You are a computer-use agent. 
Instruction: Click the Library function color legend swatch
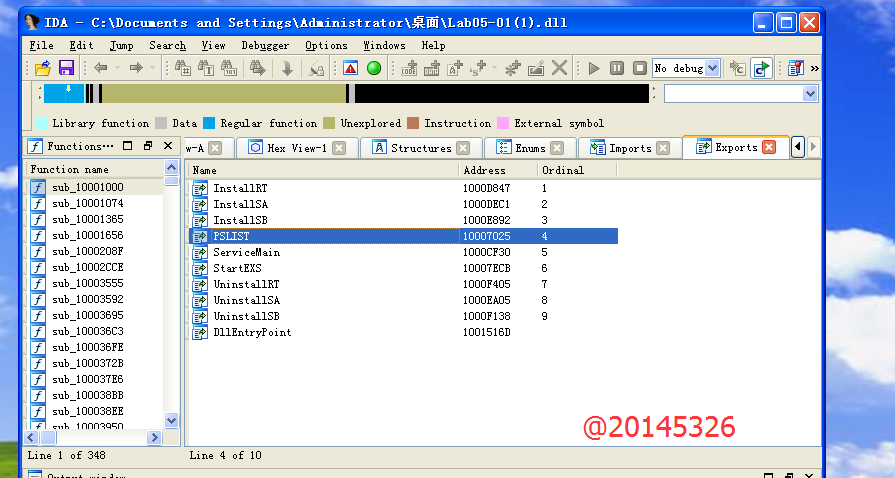pos(41,123)
